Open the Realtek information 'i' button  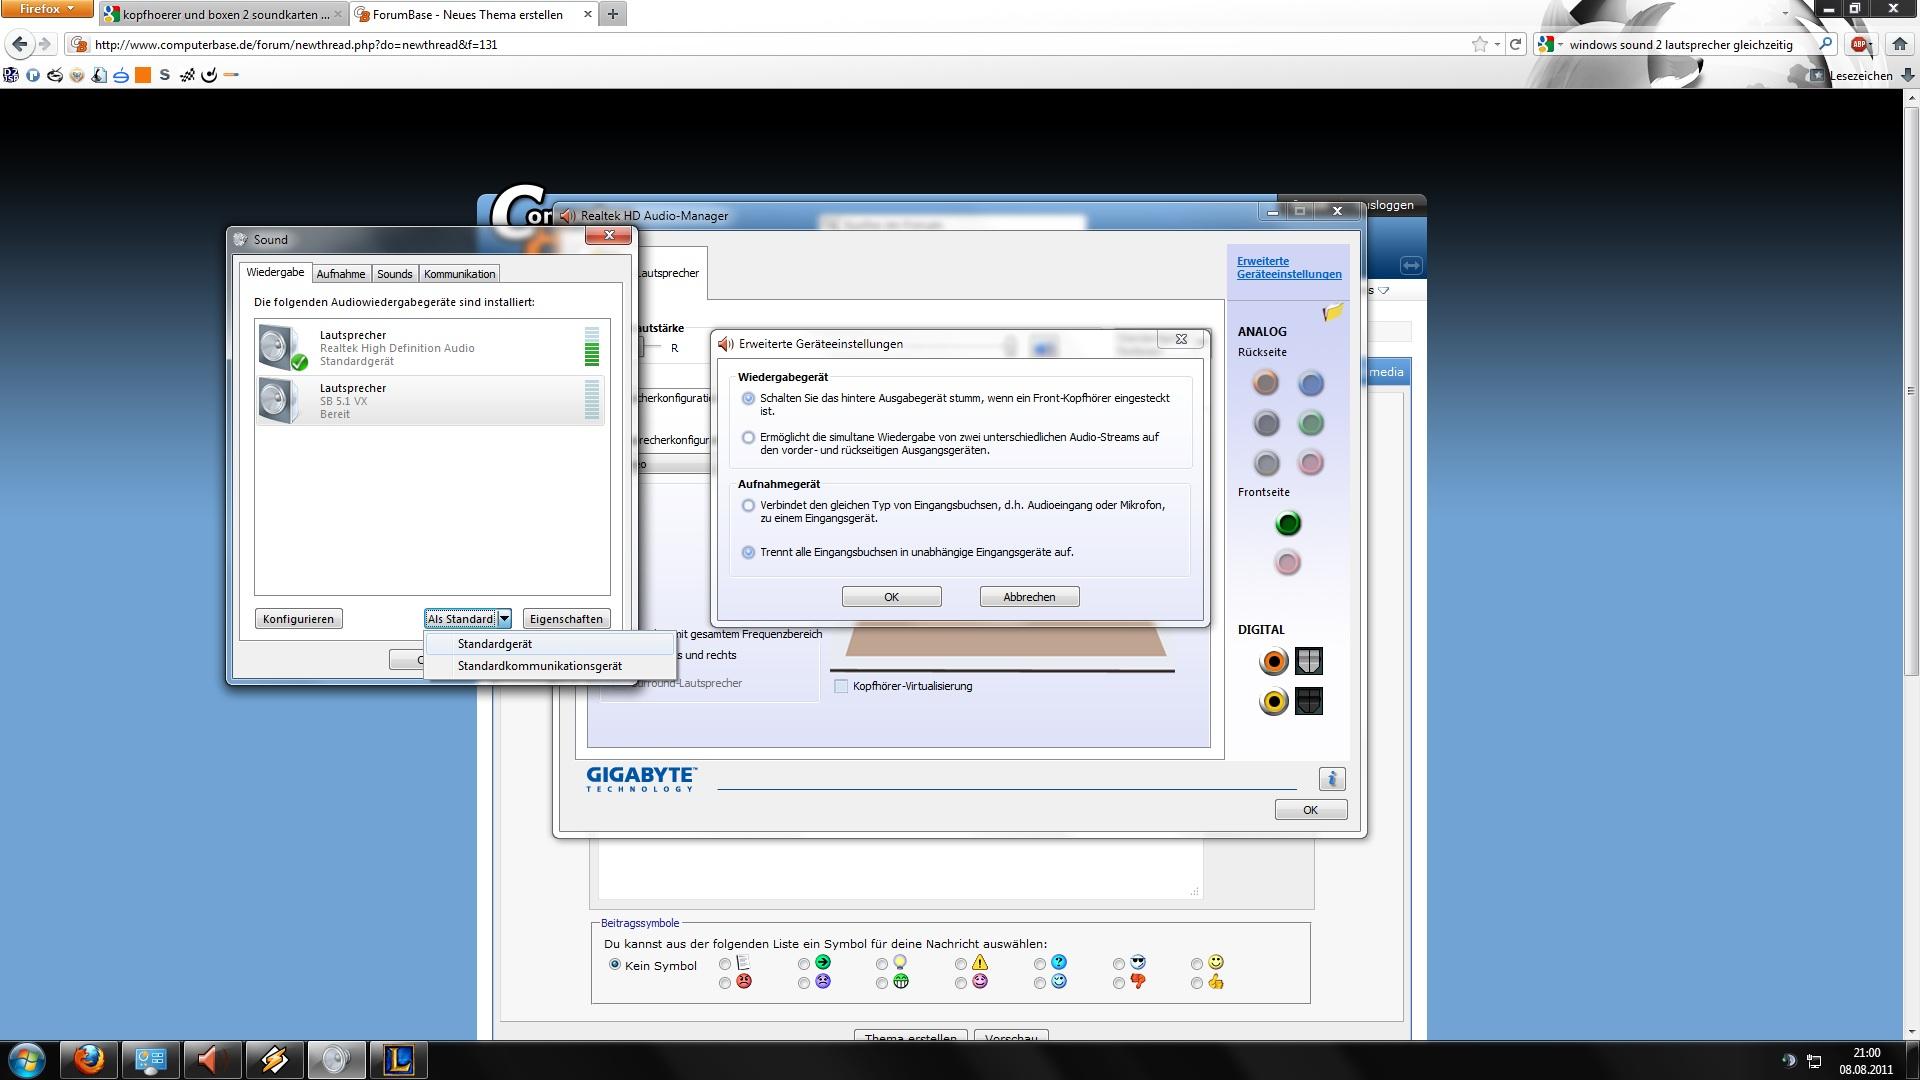pos(1331,779)
